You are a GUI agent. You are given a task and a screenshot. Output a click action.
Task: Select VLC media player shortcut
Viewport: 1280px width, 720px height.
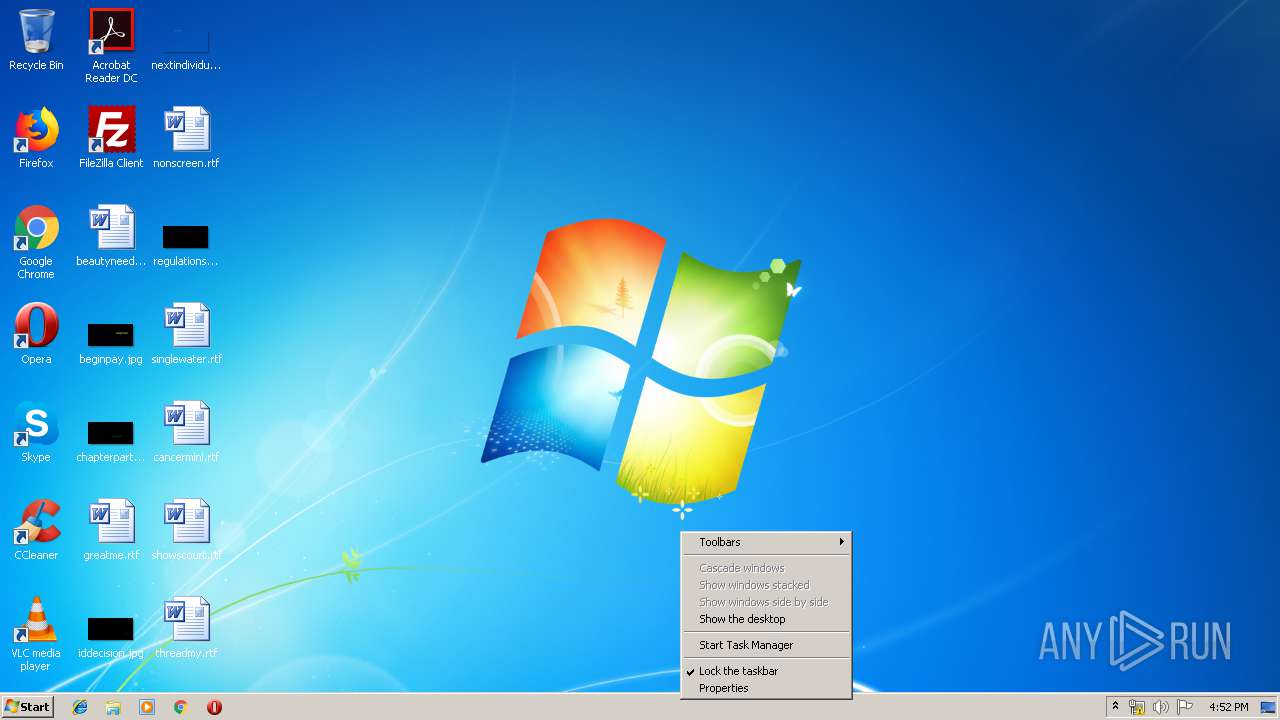point(36,634)
